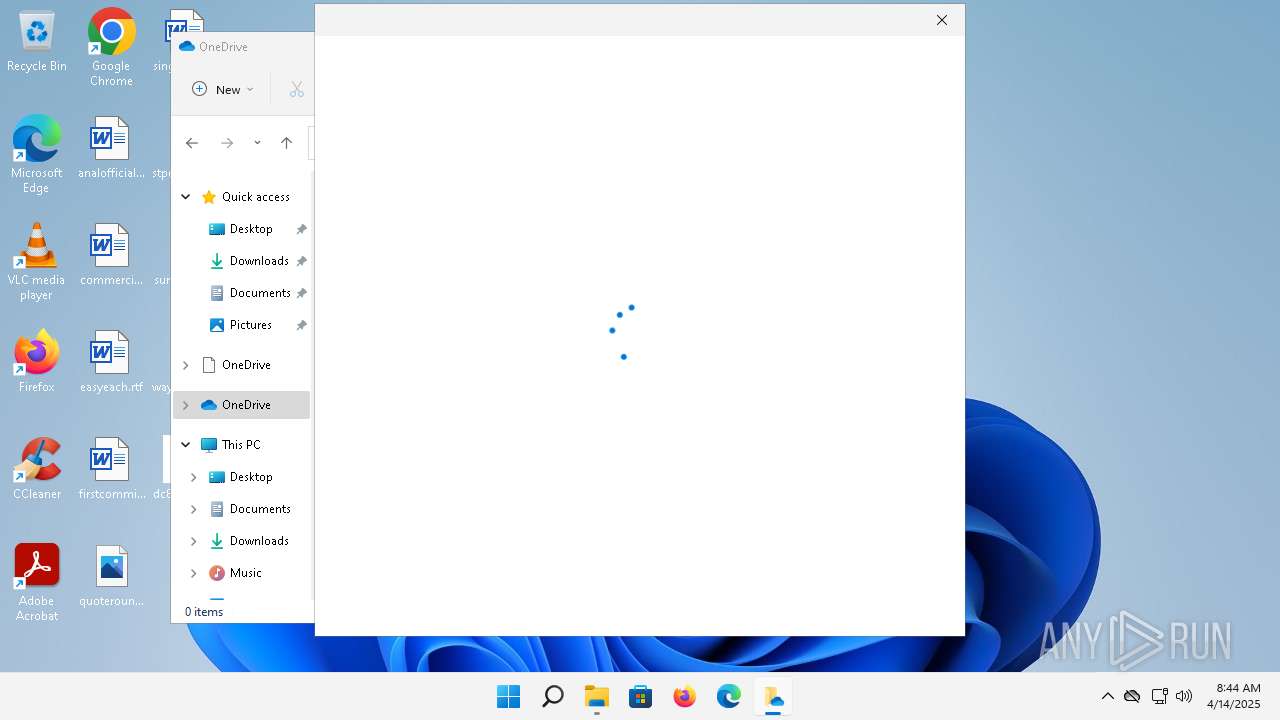The height and width of the screenshot is (720, 1280).
Task: Open network settings from system tray
Action: coord(1159,696)
